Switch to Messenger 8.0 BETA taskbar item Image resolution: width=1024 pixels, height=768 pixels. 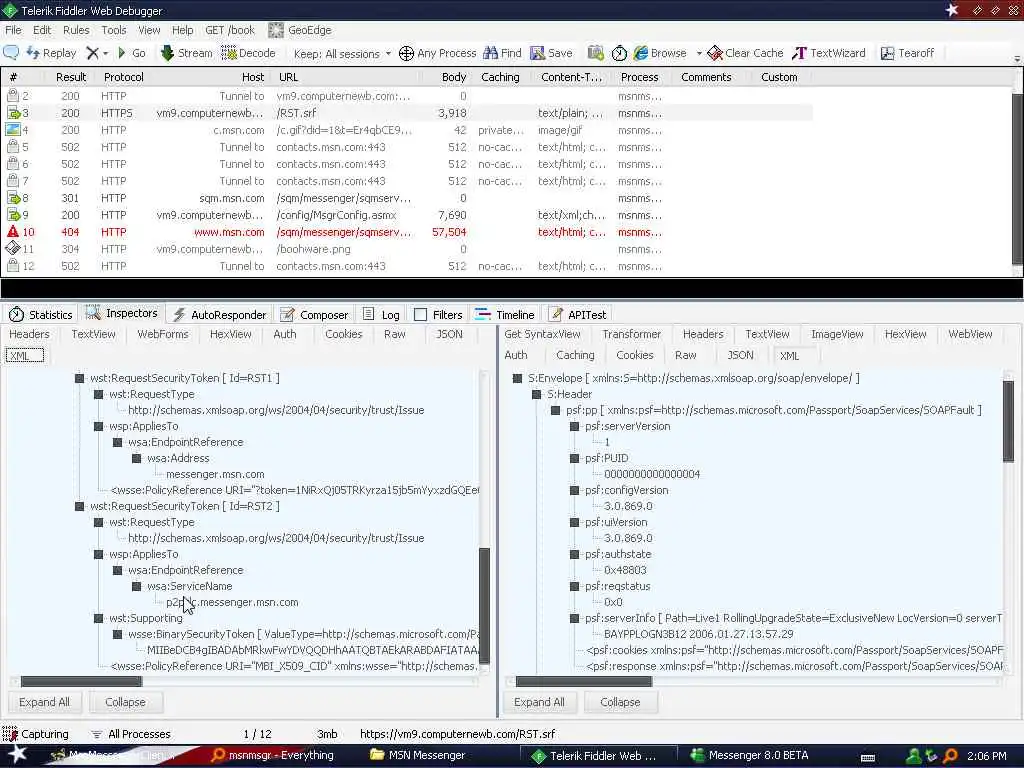pos(750,756)
